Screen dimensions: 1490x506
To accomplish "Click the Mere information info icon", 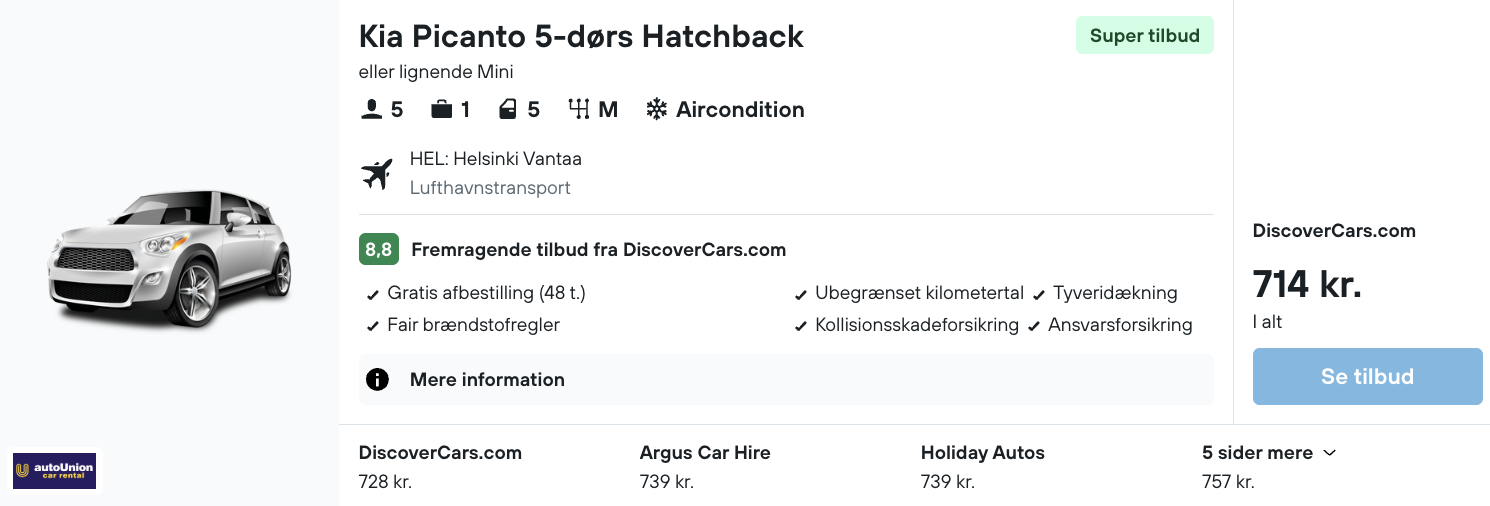I will pos(377,380).
